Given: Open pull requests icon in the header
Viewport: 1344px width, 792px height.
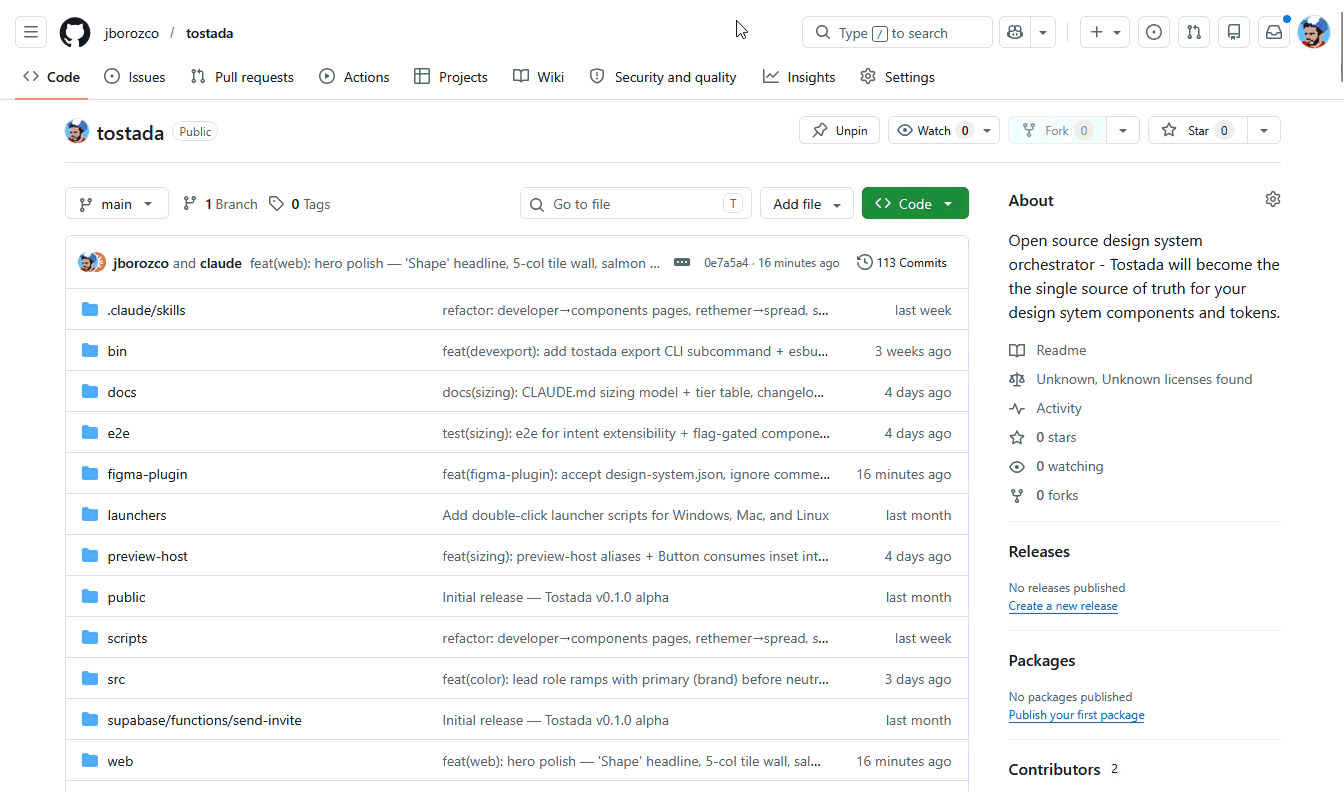Looking at the screenshot, I should (x=1194, y=32).
